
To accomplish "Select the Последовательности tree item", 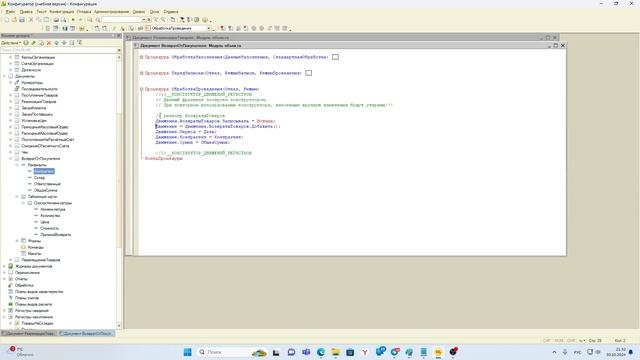I will (39, 89).
